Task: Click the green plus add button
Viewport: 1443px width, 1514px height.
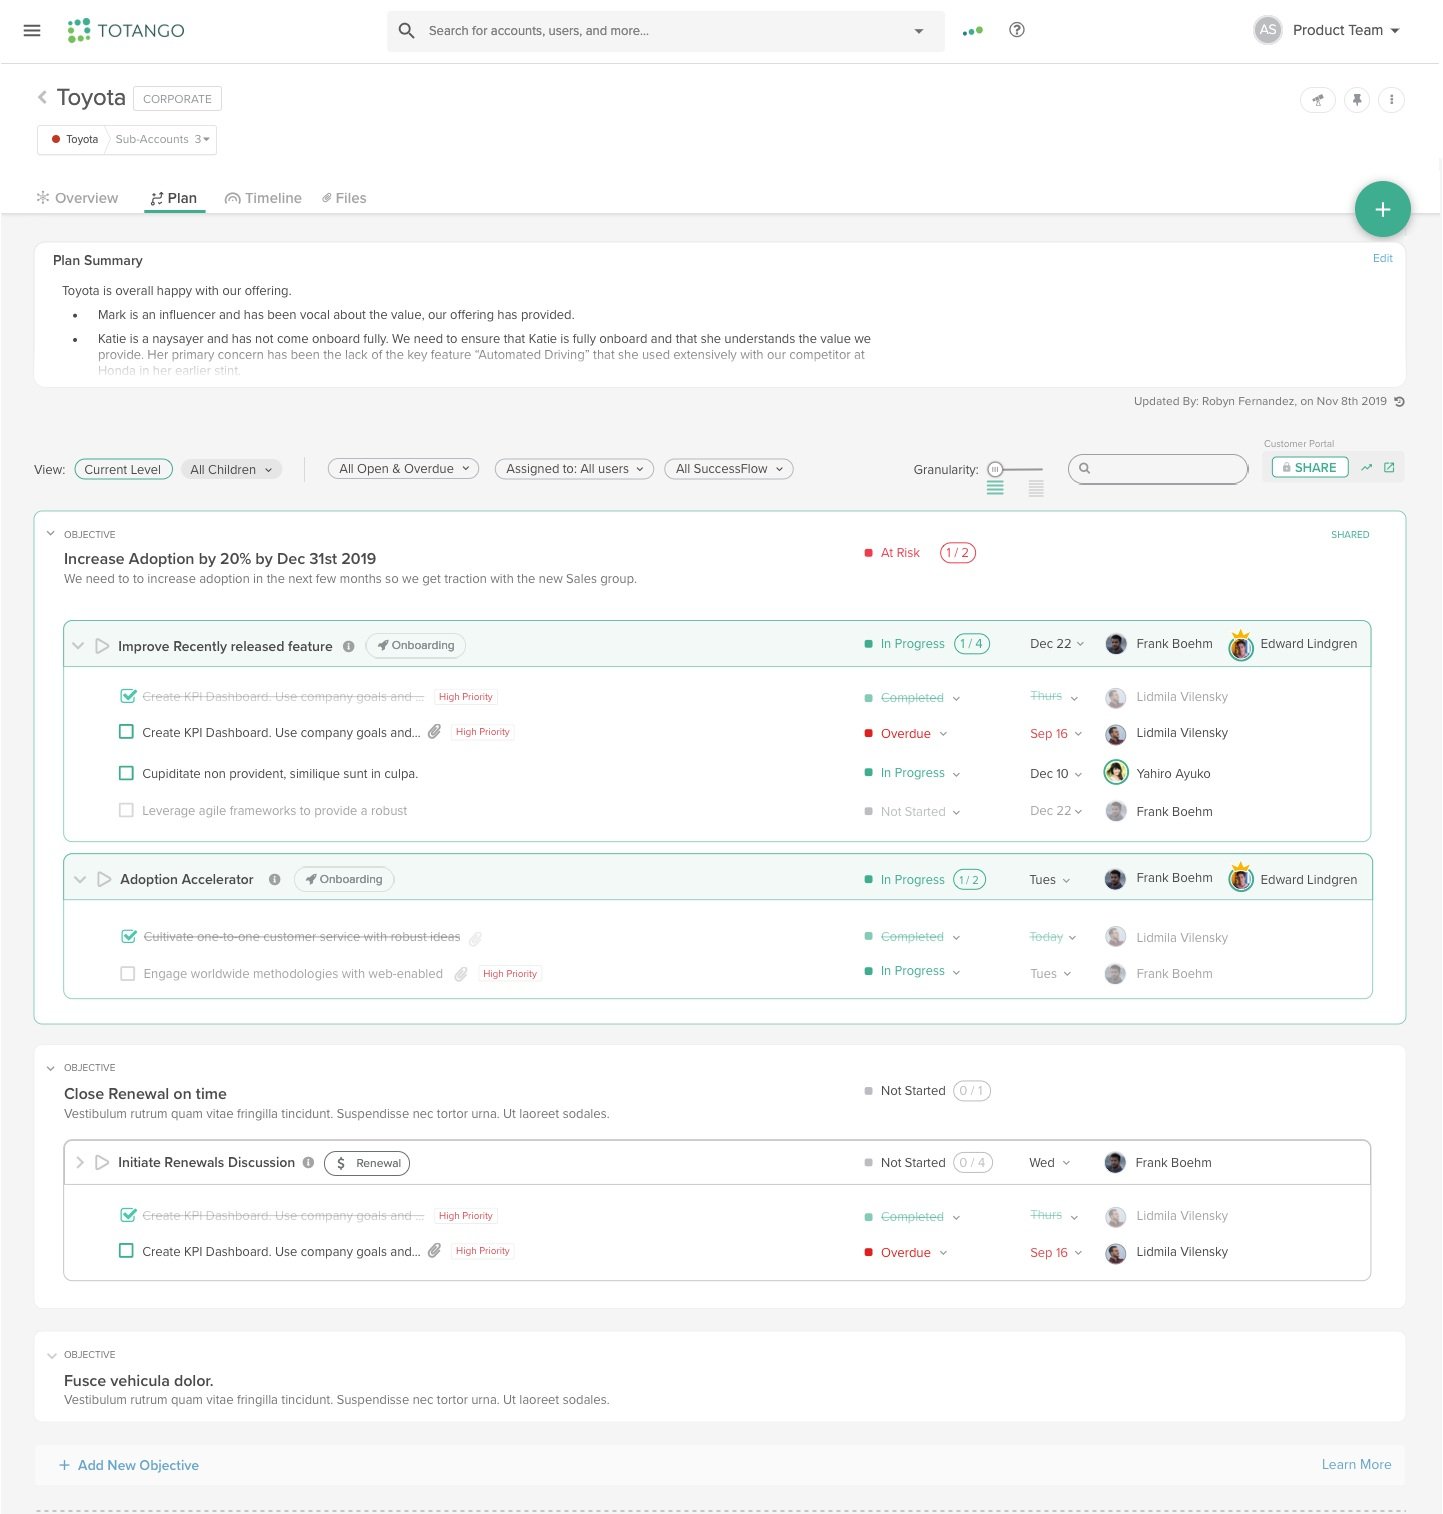Action: (1382, 209)
